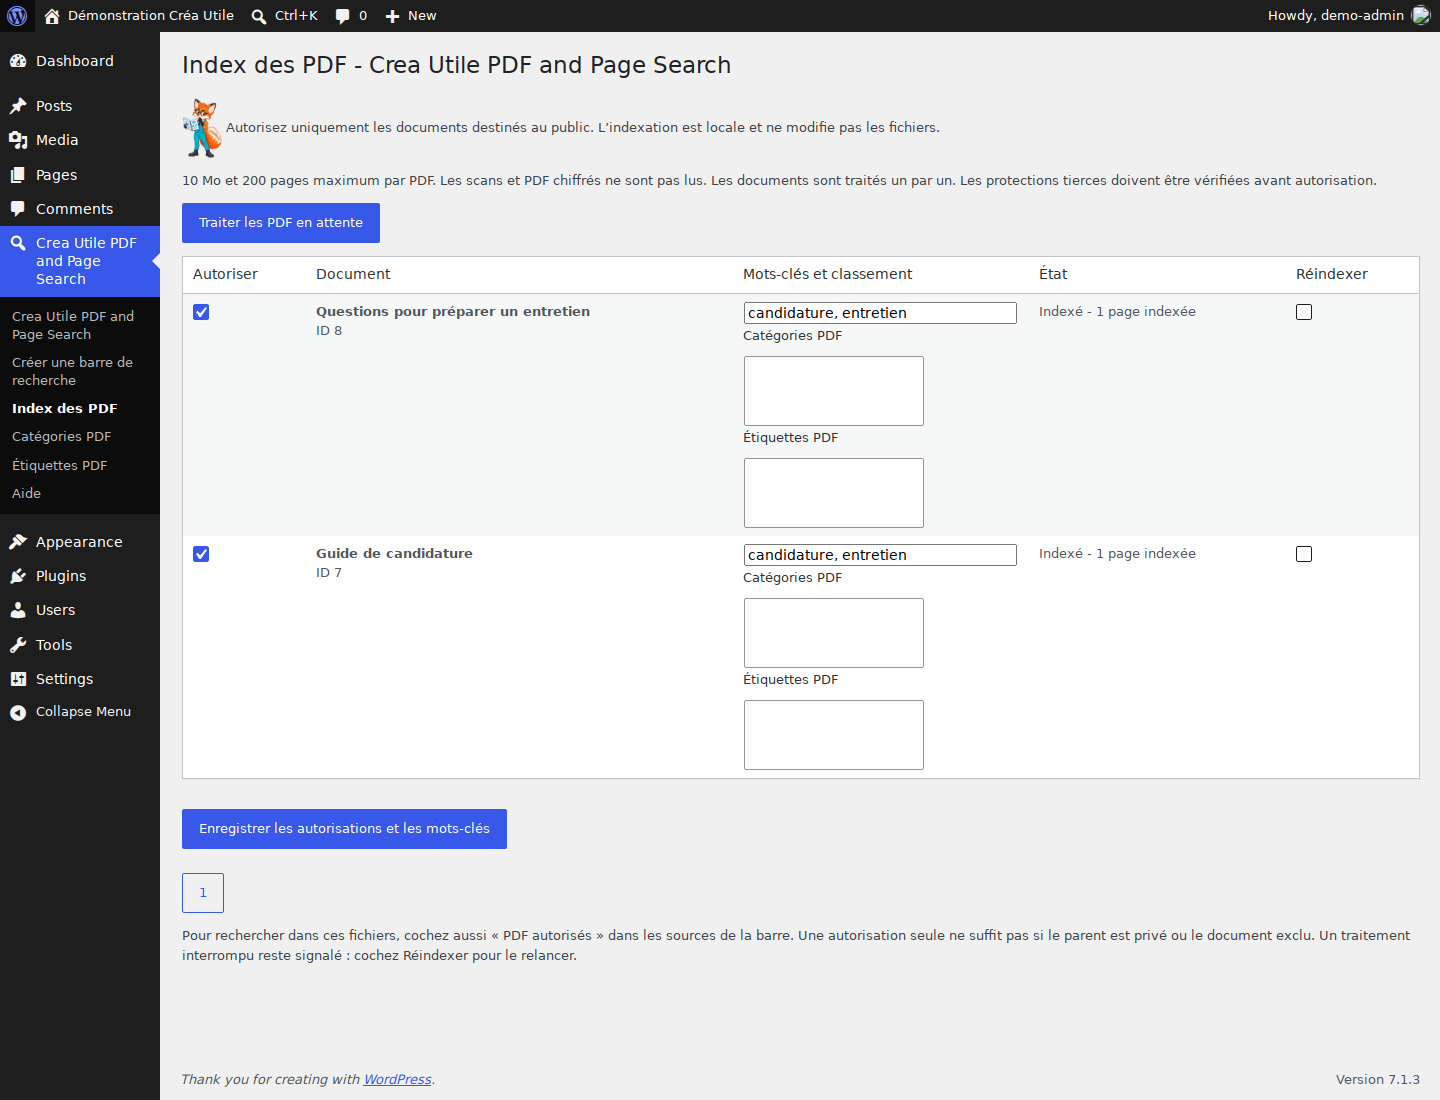This screenshot has height=1100, width=1440.
Task: Click the Version 7.1.3 footer text
Action: pyautogui.click(x=1378, y=1080)
